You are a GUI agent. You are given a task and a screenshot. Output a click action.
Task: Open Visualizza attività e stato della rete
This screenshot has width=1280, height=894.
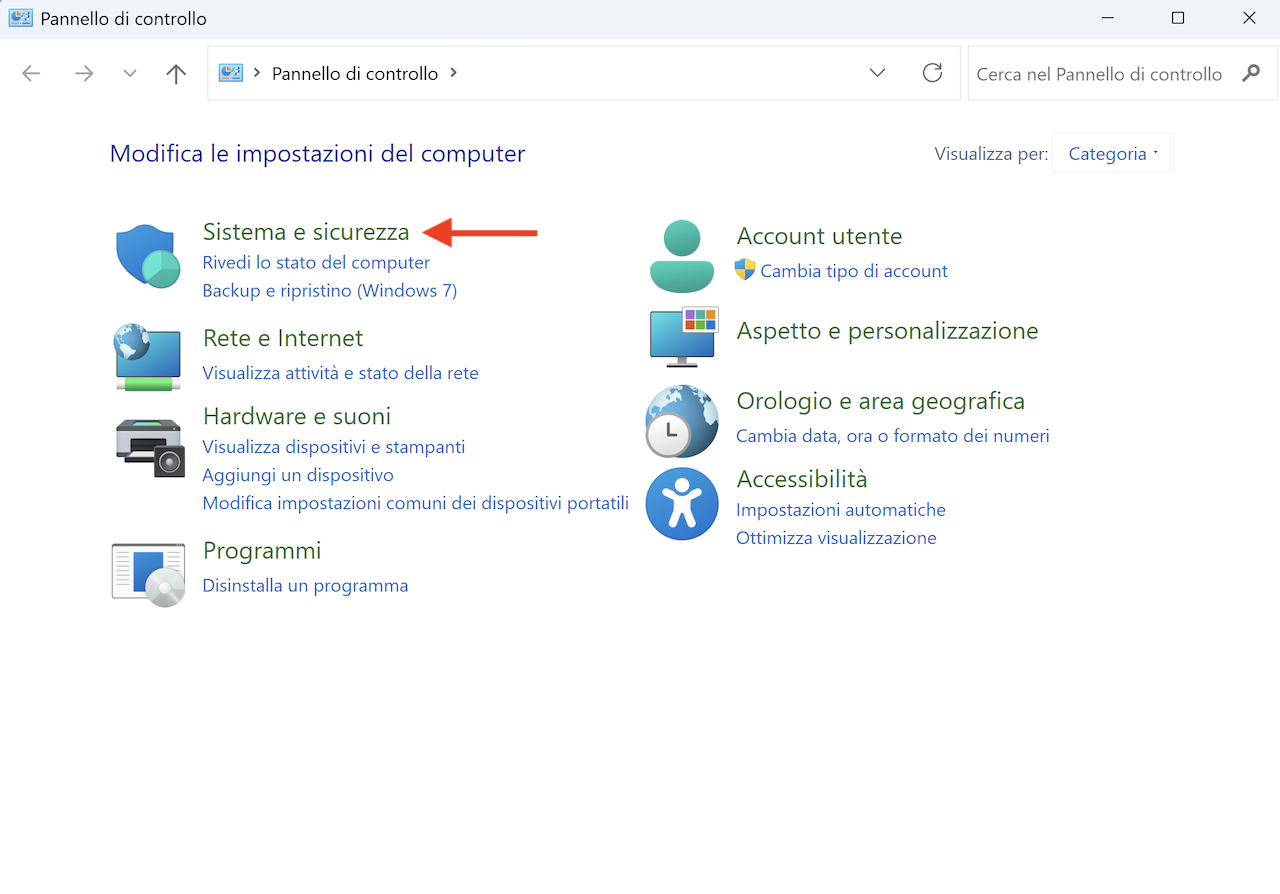(340, 373)
